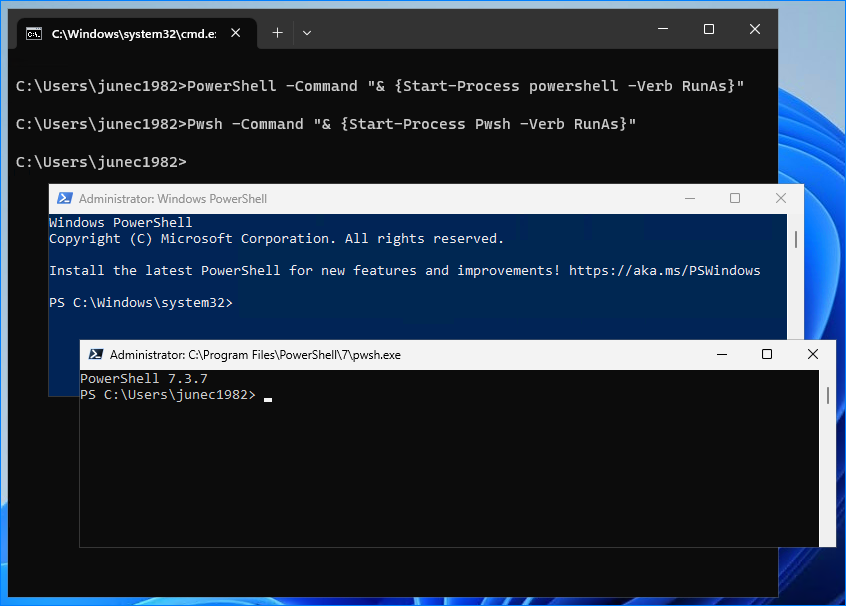
Task: Minimize the pwsh.exe administrator window
Action: (722, 354)
